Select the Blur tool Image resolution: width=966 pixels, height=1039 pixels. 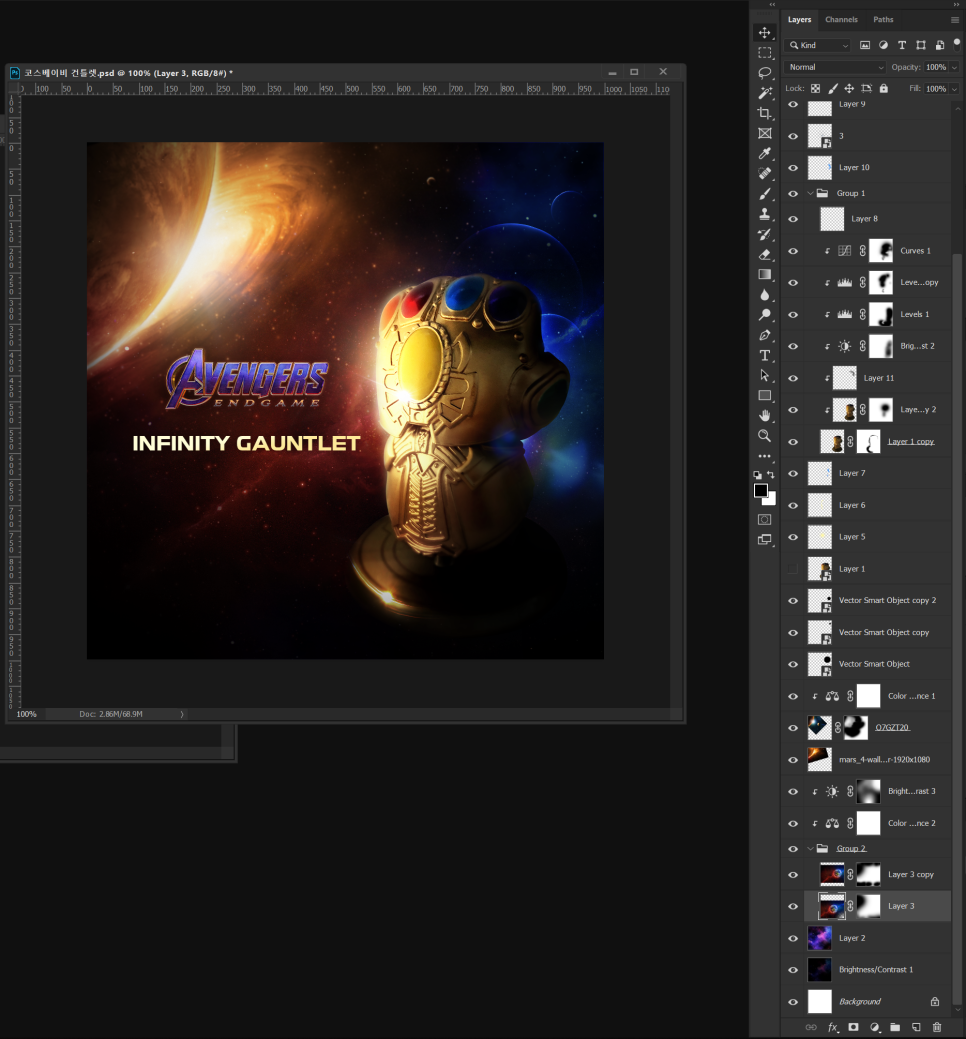point(765,295)
